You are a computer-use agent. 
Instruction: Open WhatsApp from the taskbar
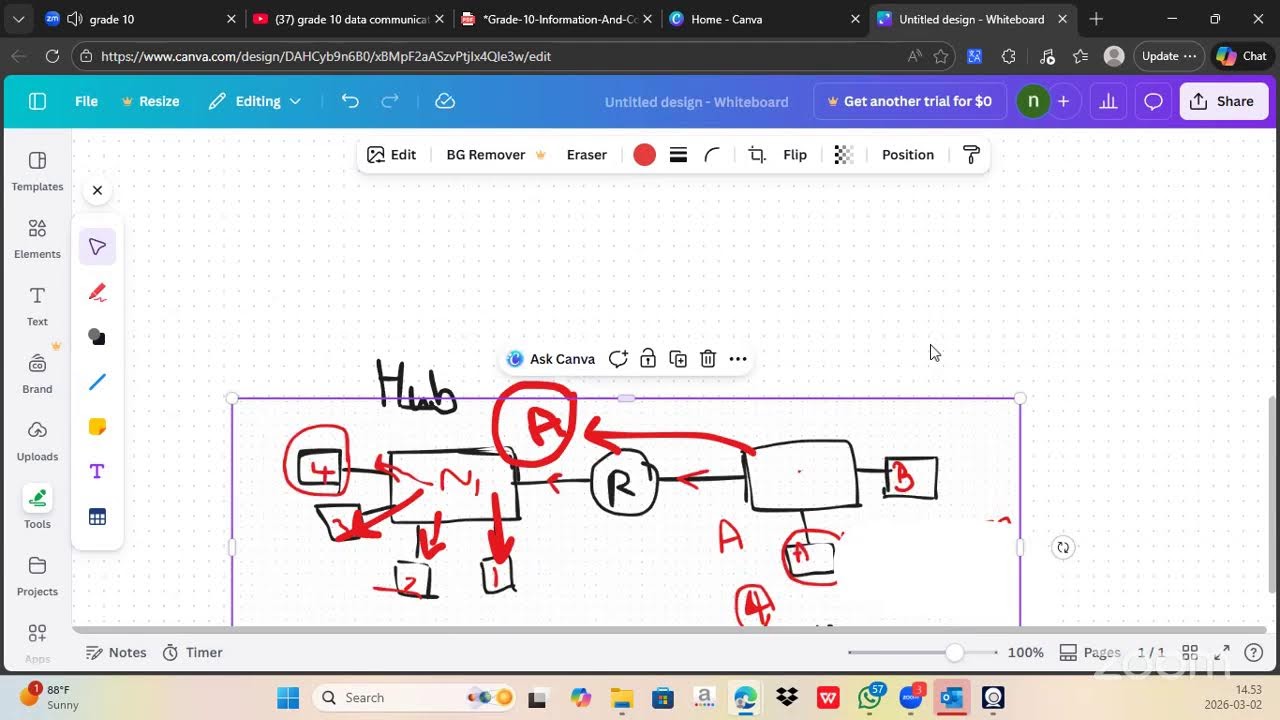coord(870,697)
